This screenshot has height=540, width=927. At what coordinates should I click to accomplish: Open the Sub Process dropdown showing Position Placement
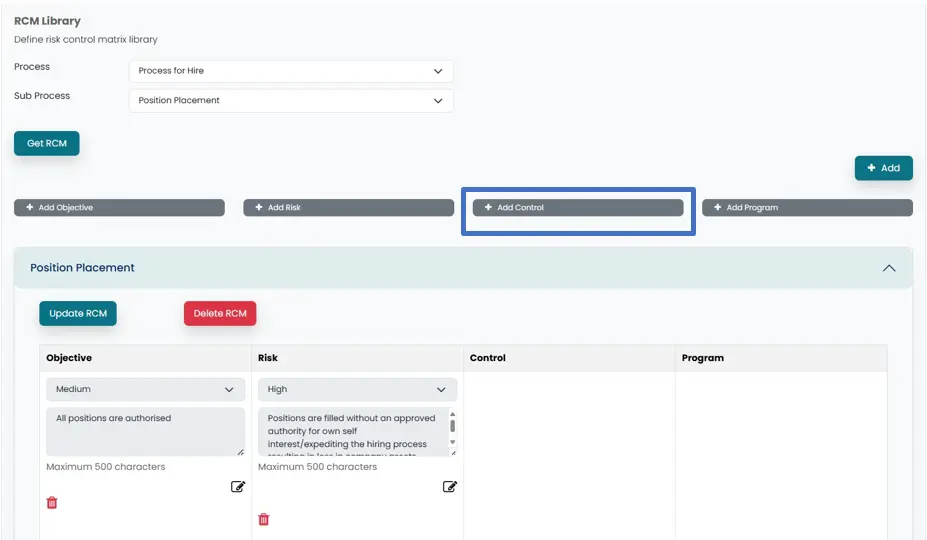pos(291,101)
